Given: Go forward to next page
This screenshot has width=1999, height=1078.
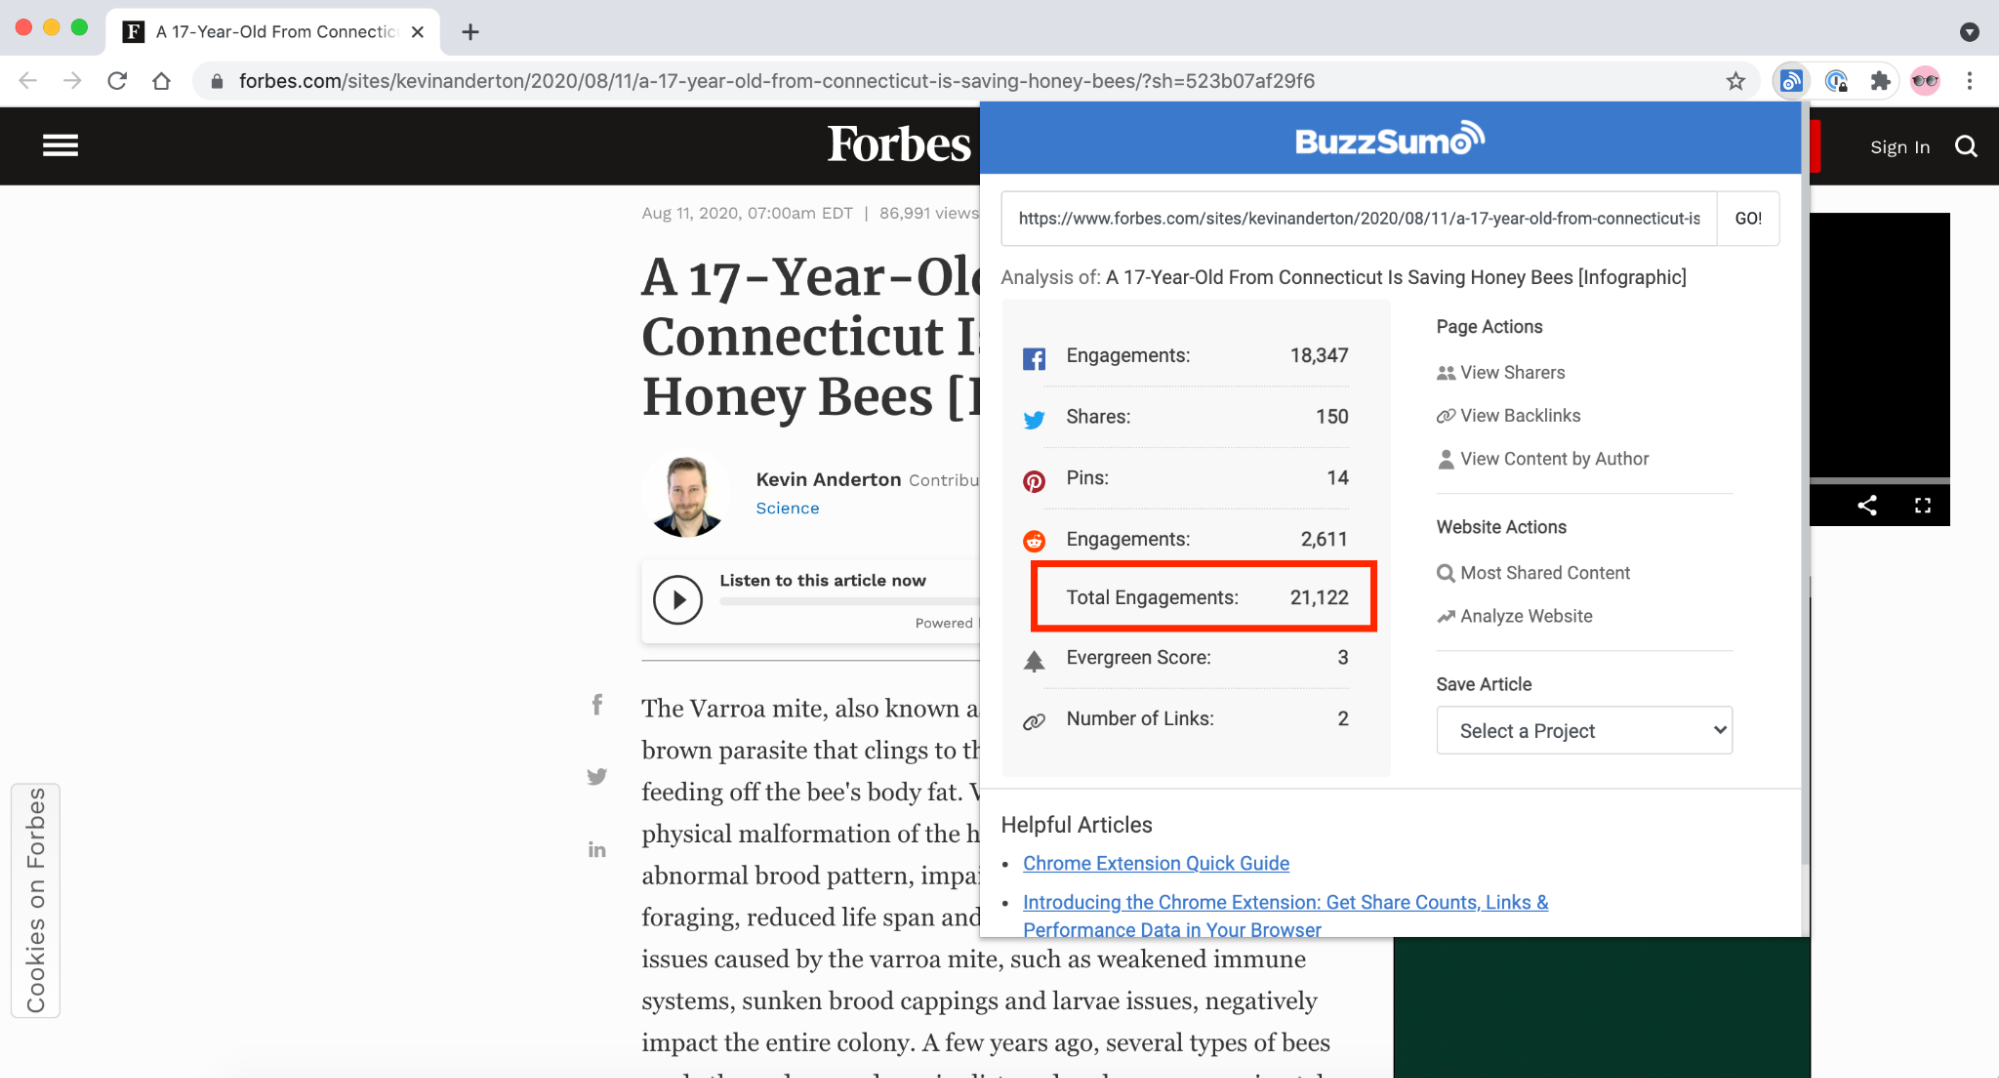Looking at the screenshot, I should click(x=72, y=81).
